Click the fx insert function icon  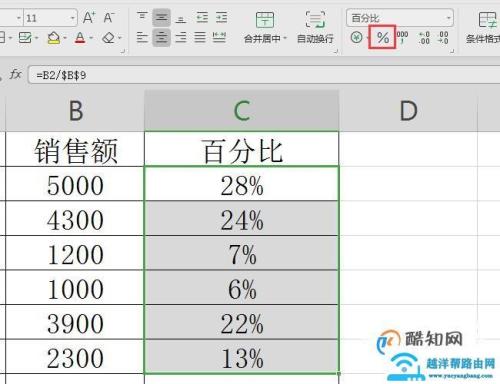pos(15,74)
